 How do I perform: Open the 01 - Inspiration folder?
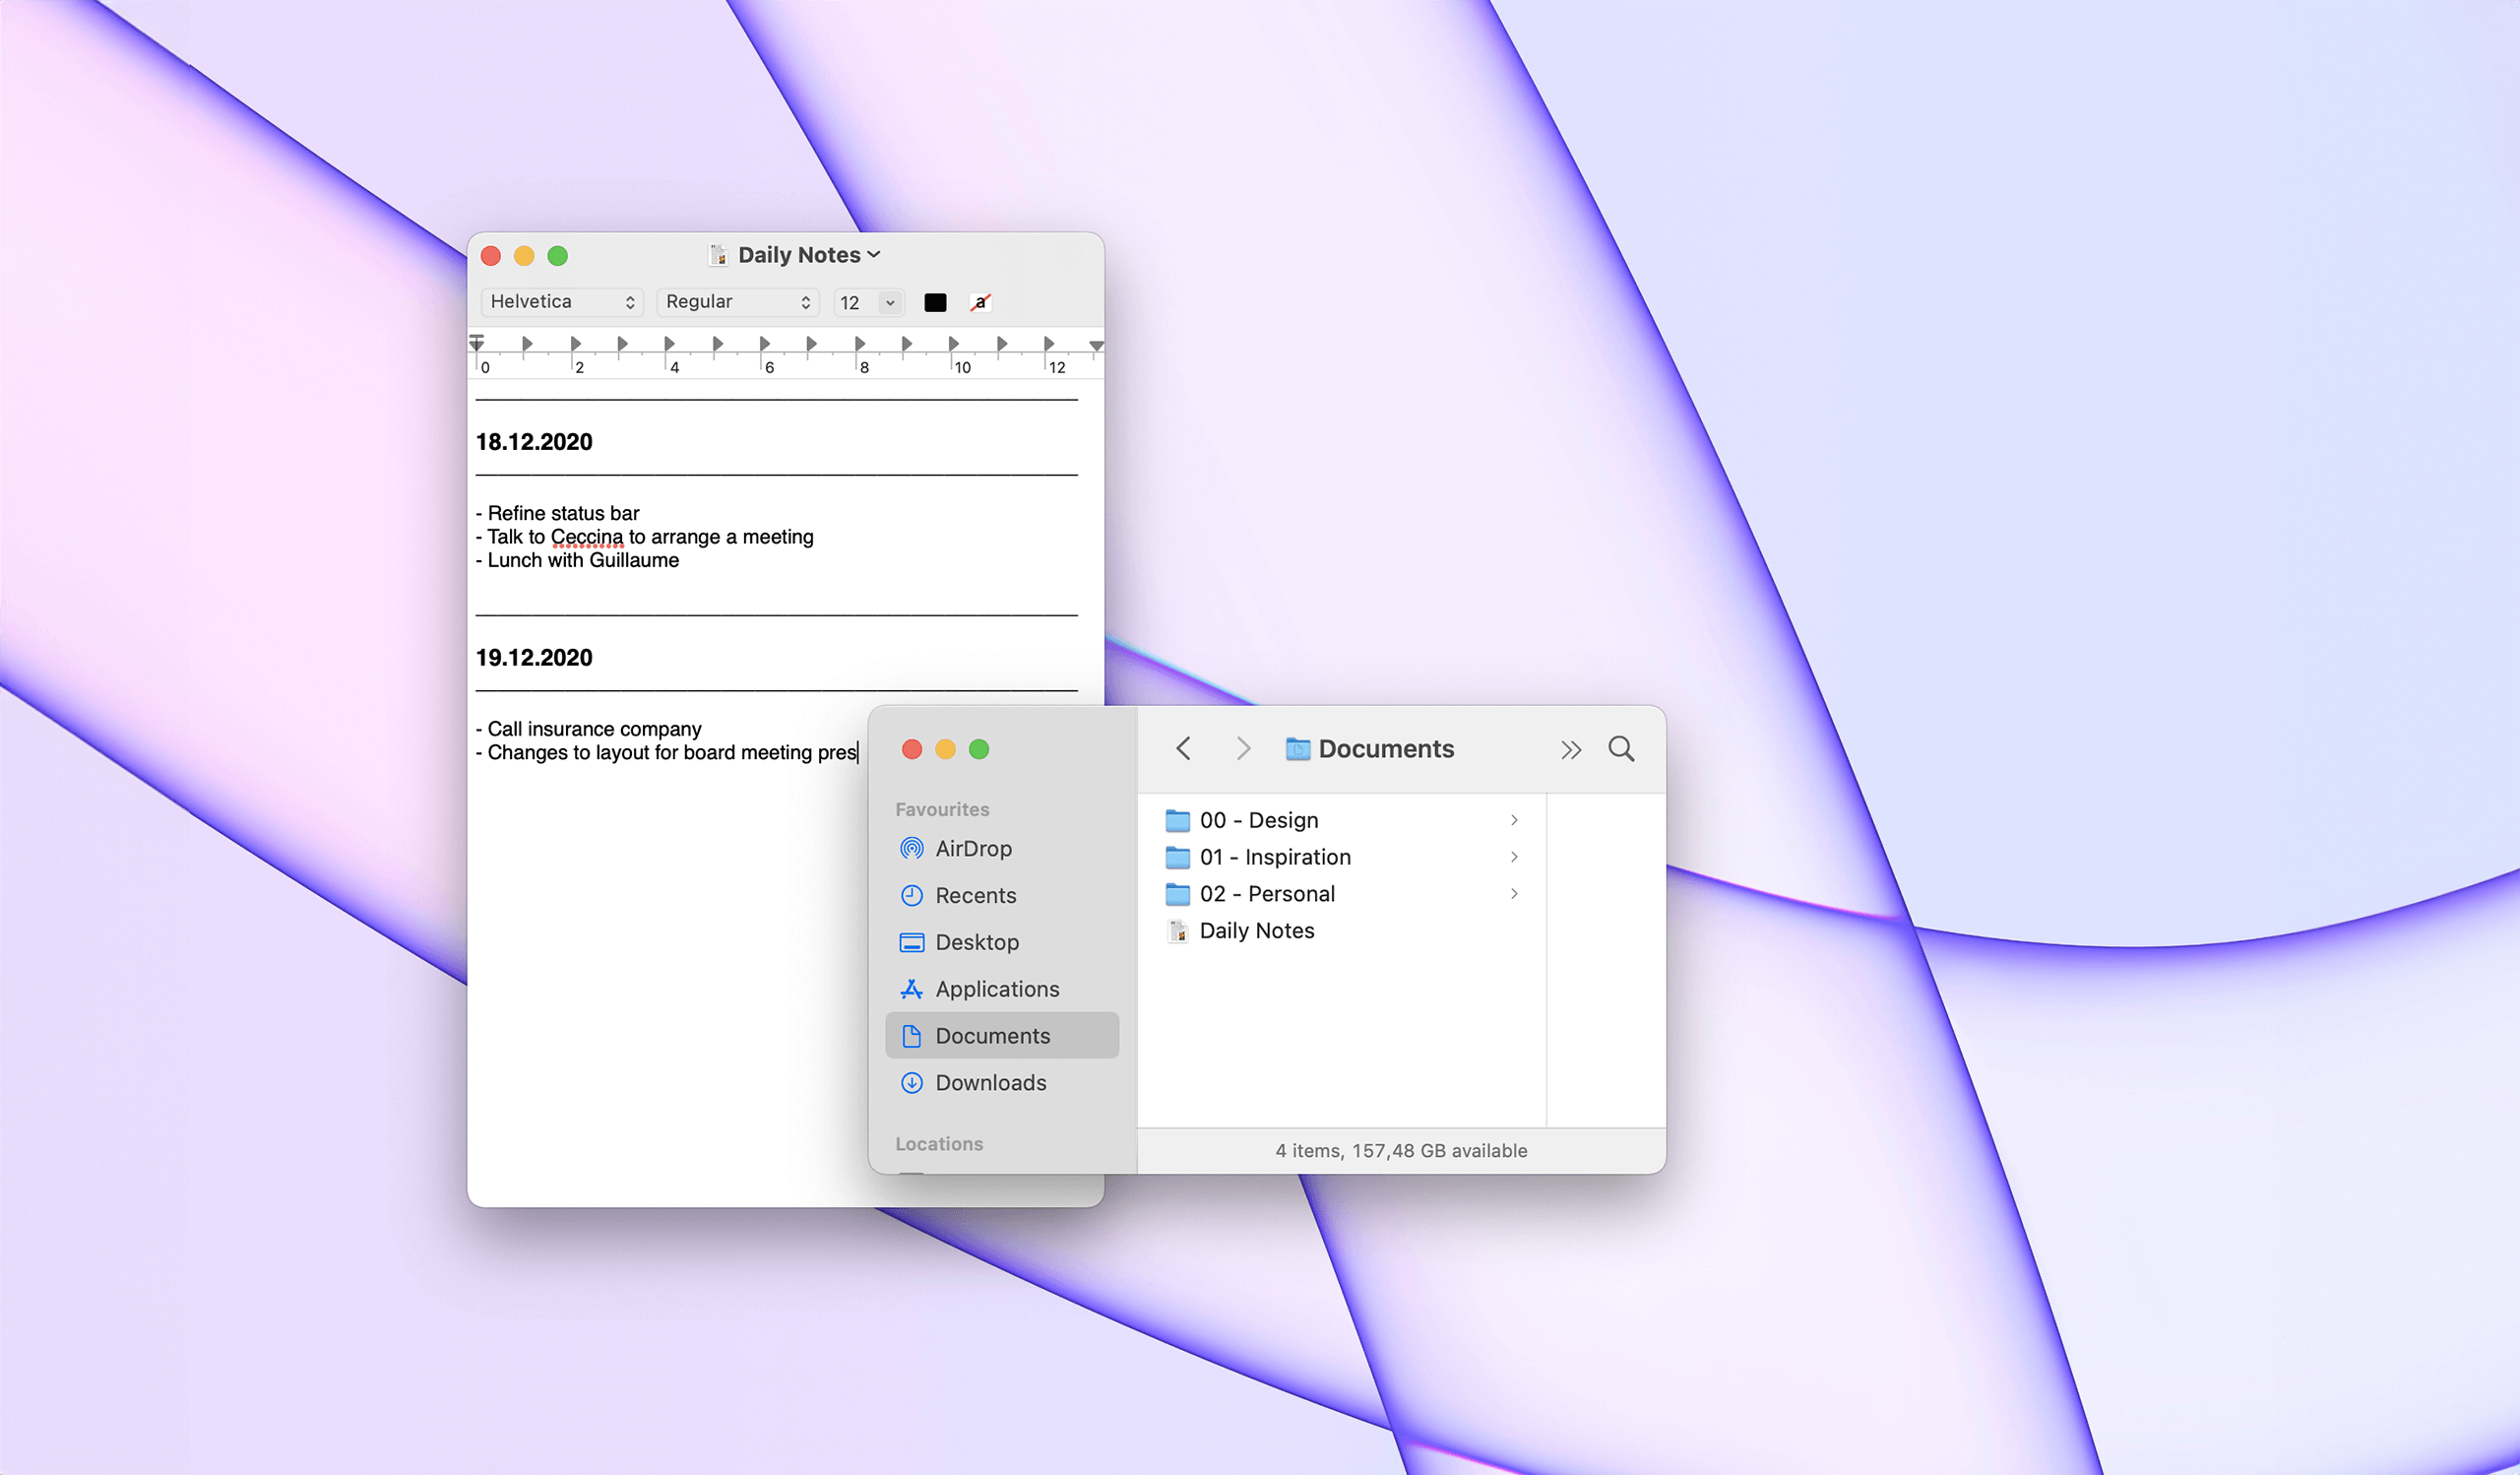(1274, 857)
